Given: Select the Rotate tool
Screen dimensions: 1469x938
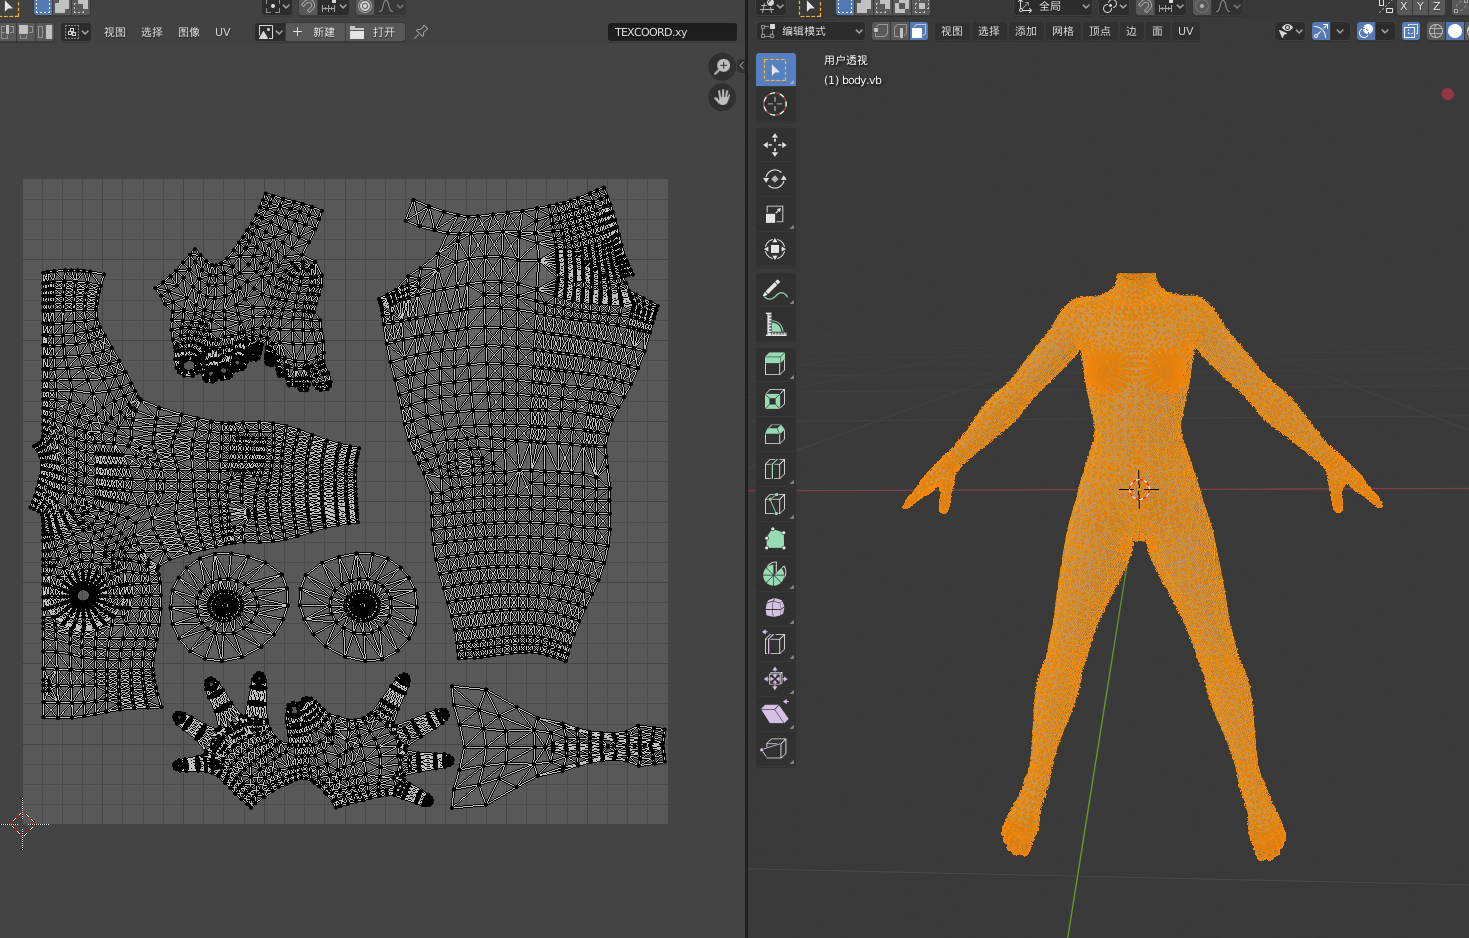Looking at the screenshot, I should click(x=775, y=180).
